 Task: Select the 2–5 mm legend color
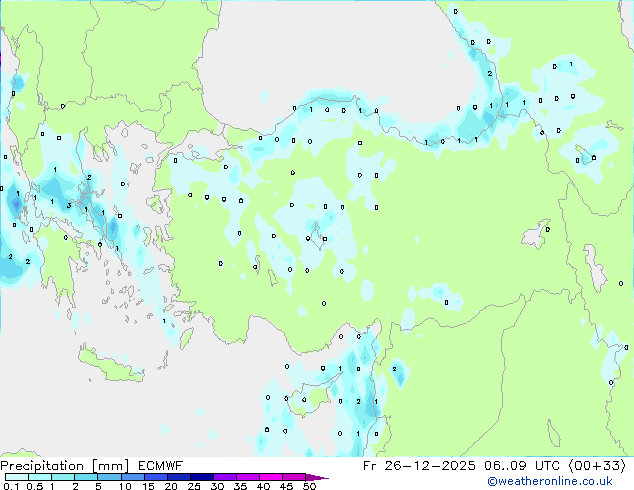(x=86, y=477)
